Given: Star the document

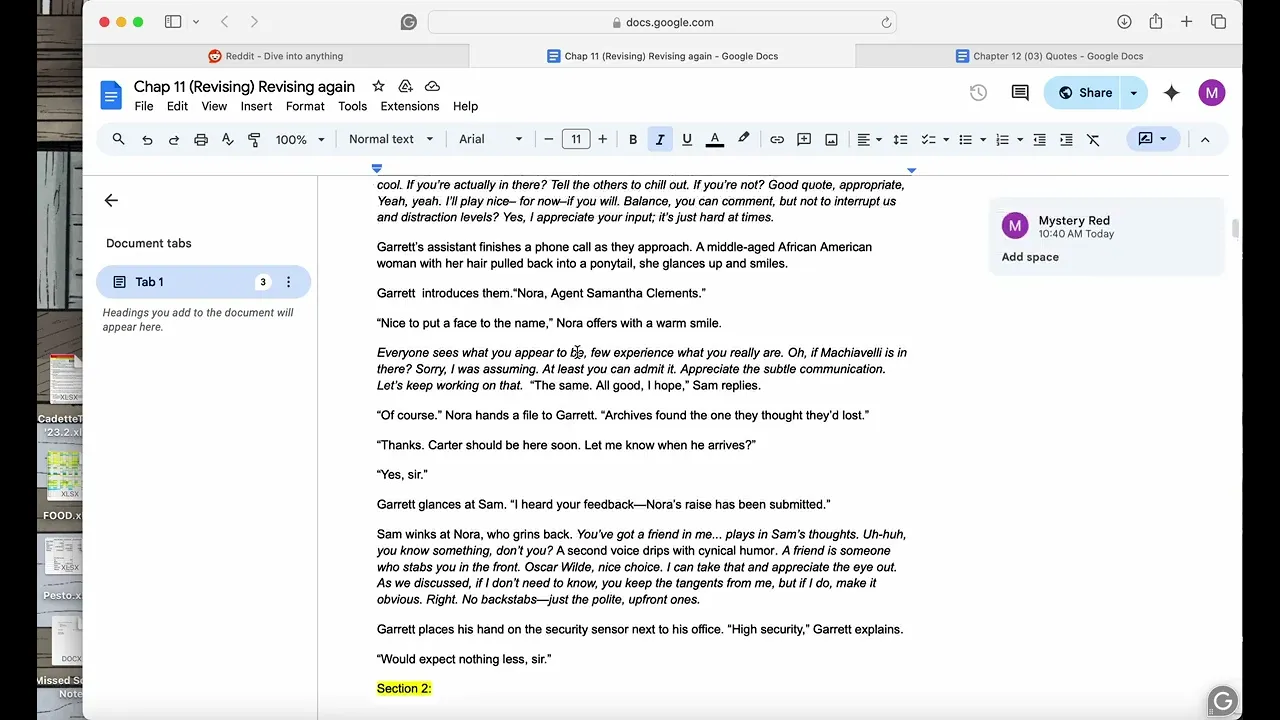Looking at the screenshot, I should point(378,86).
